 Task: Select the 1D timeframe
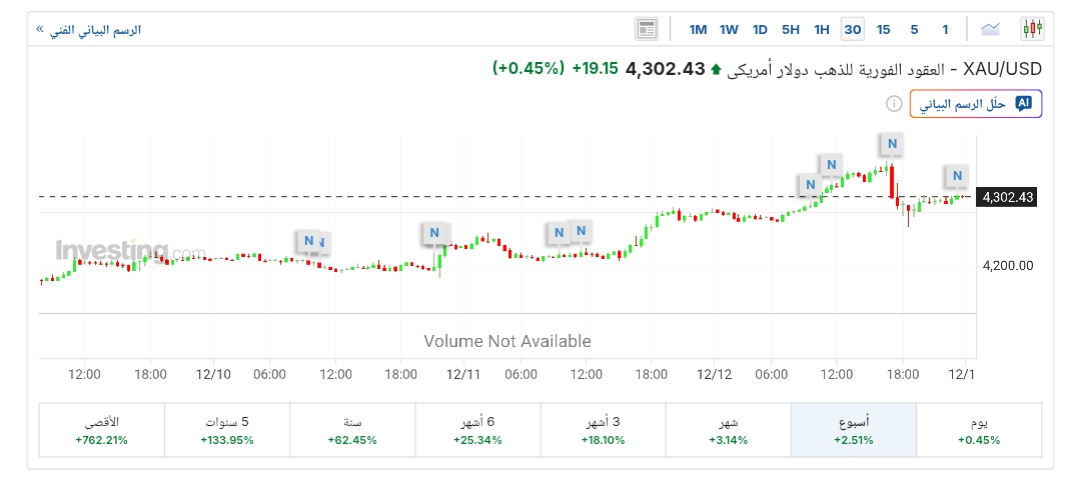[760, 29]
